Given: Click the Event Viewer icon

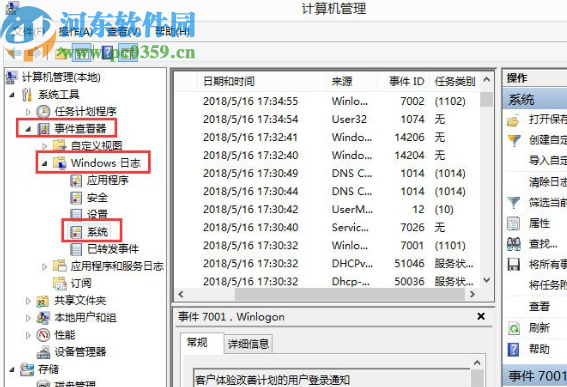Looking at the screenshot, I should [x=43, y=129].
